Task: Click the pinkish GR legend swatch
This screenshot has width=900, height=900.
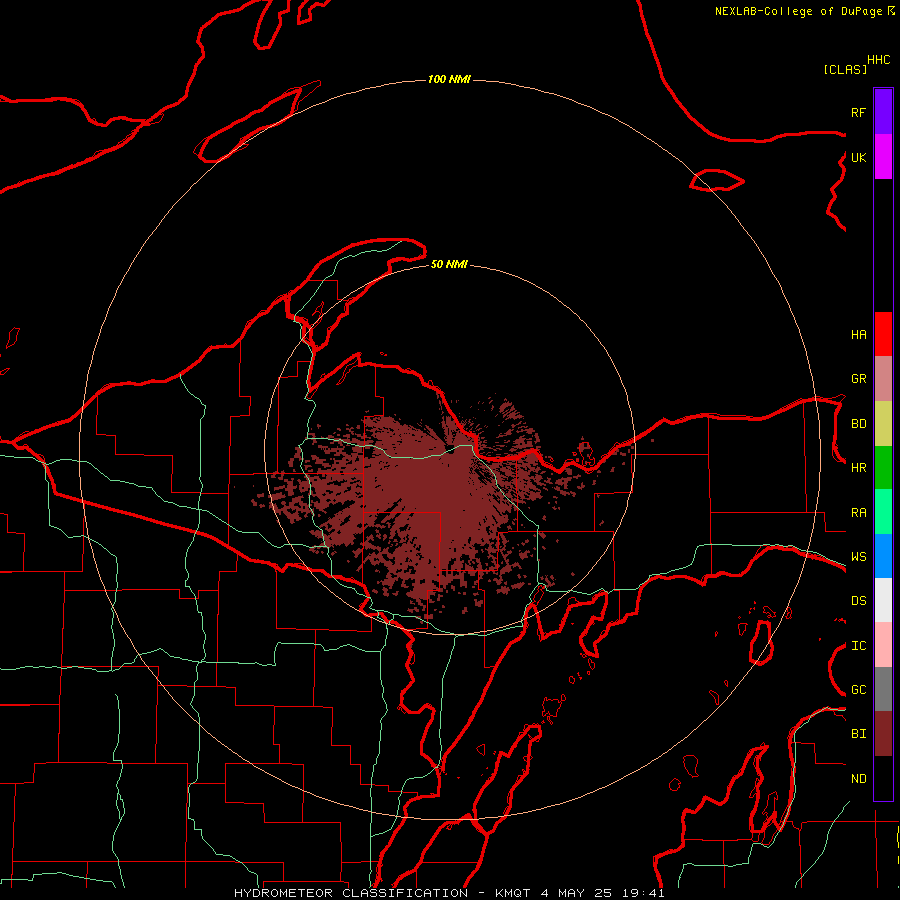Action: [x=883, y=379]
